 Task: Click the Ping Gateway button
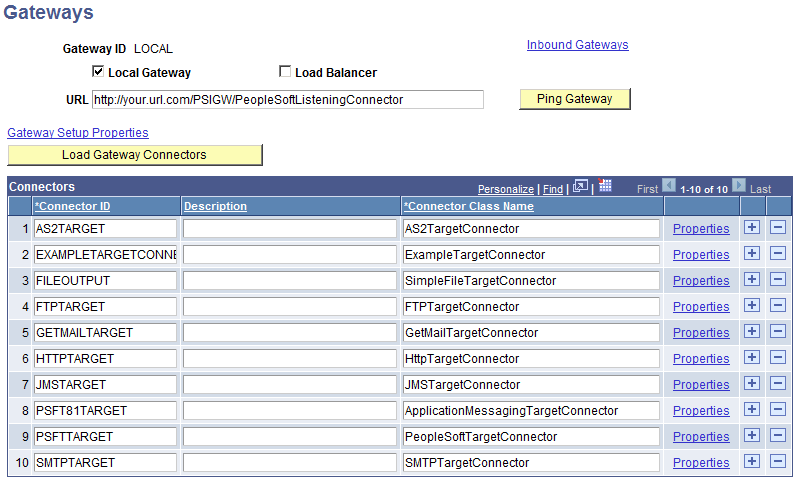point(575,99)
